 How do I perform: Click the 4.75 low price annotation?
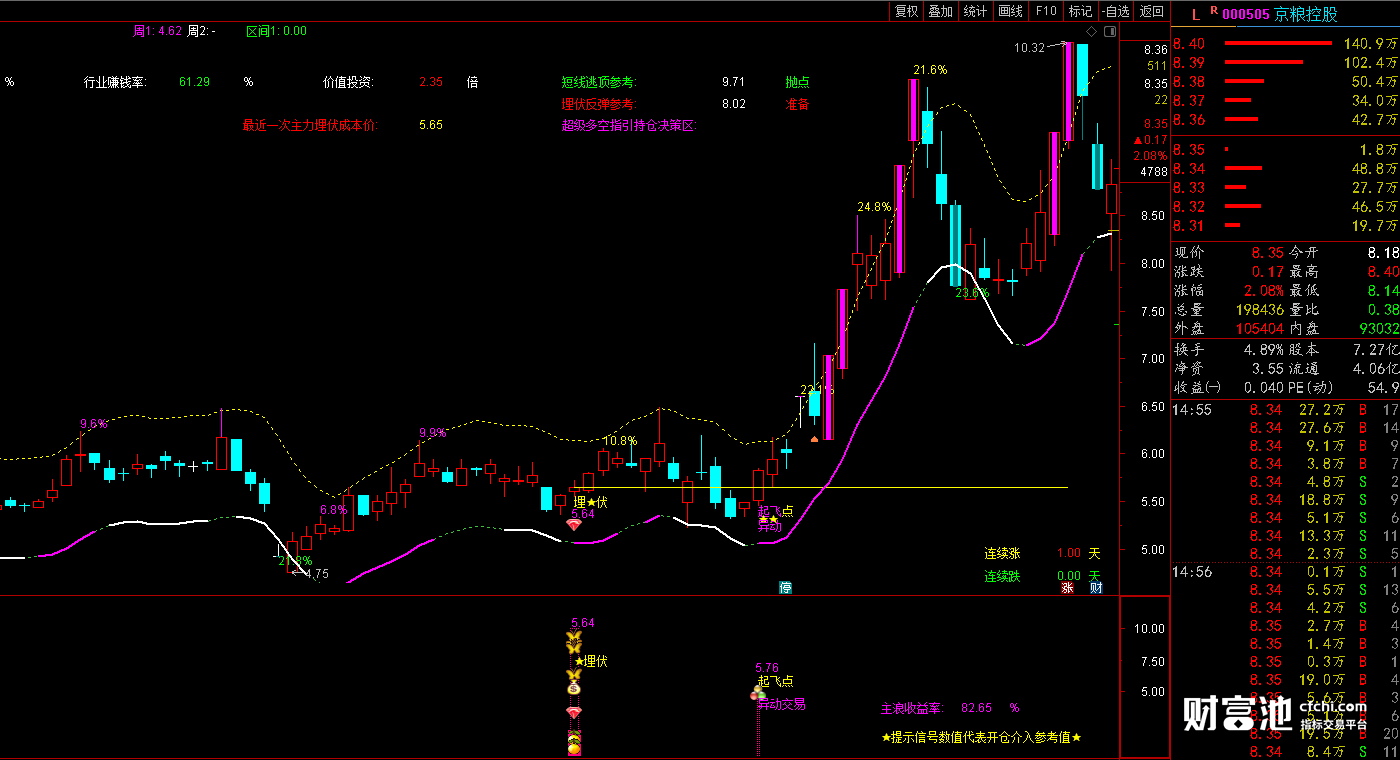pos(316,574)
